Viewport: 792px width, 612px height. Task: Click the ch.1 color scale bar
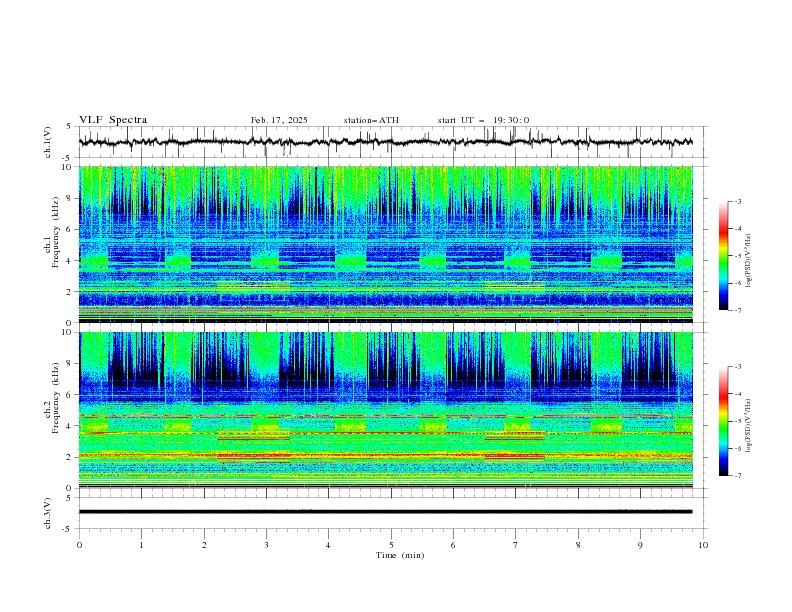tap(723, 256)
